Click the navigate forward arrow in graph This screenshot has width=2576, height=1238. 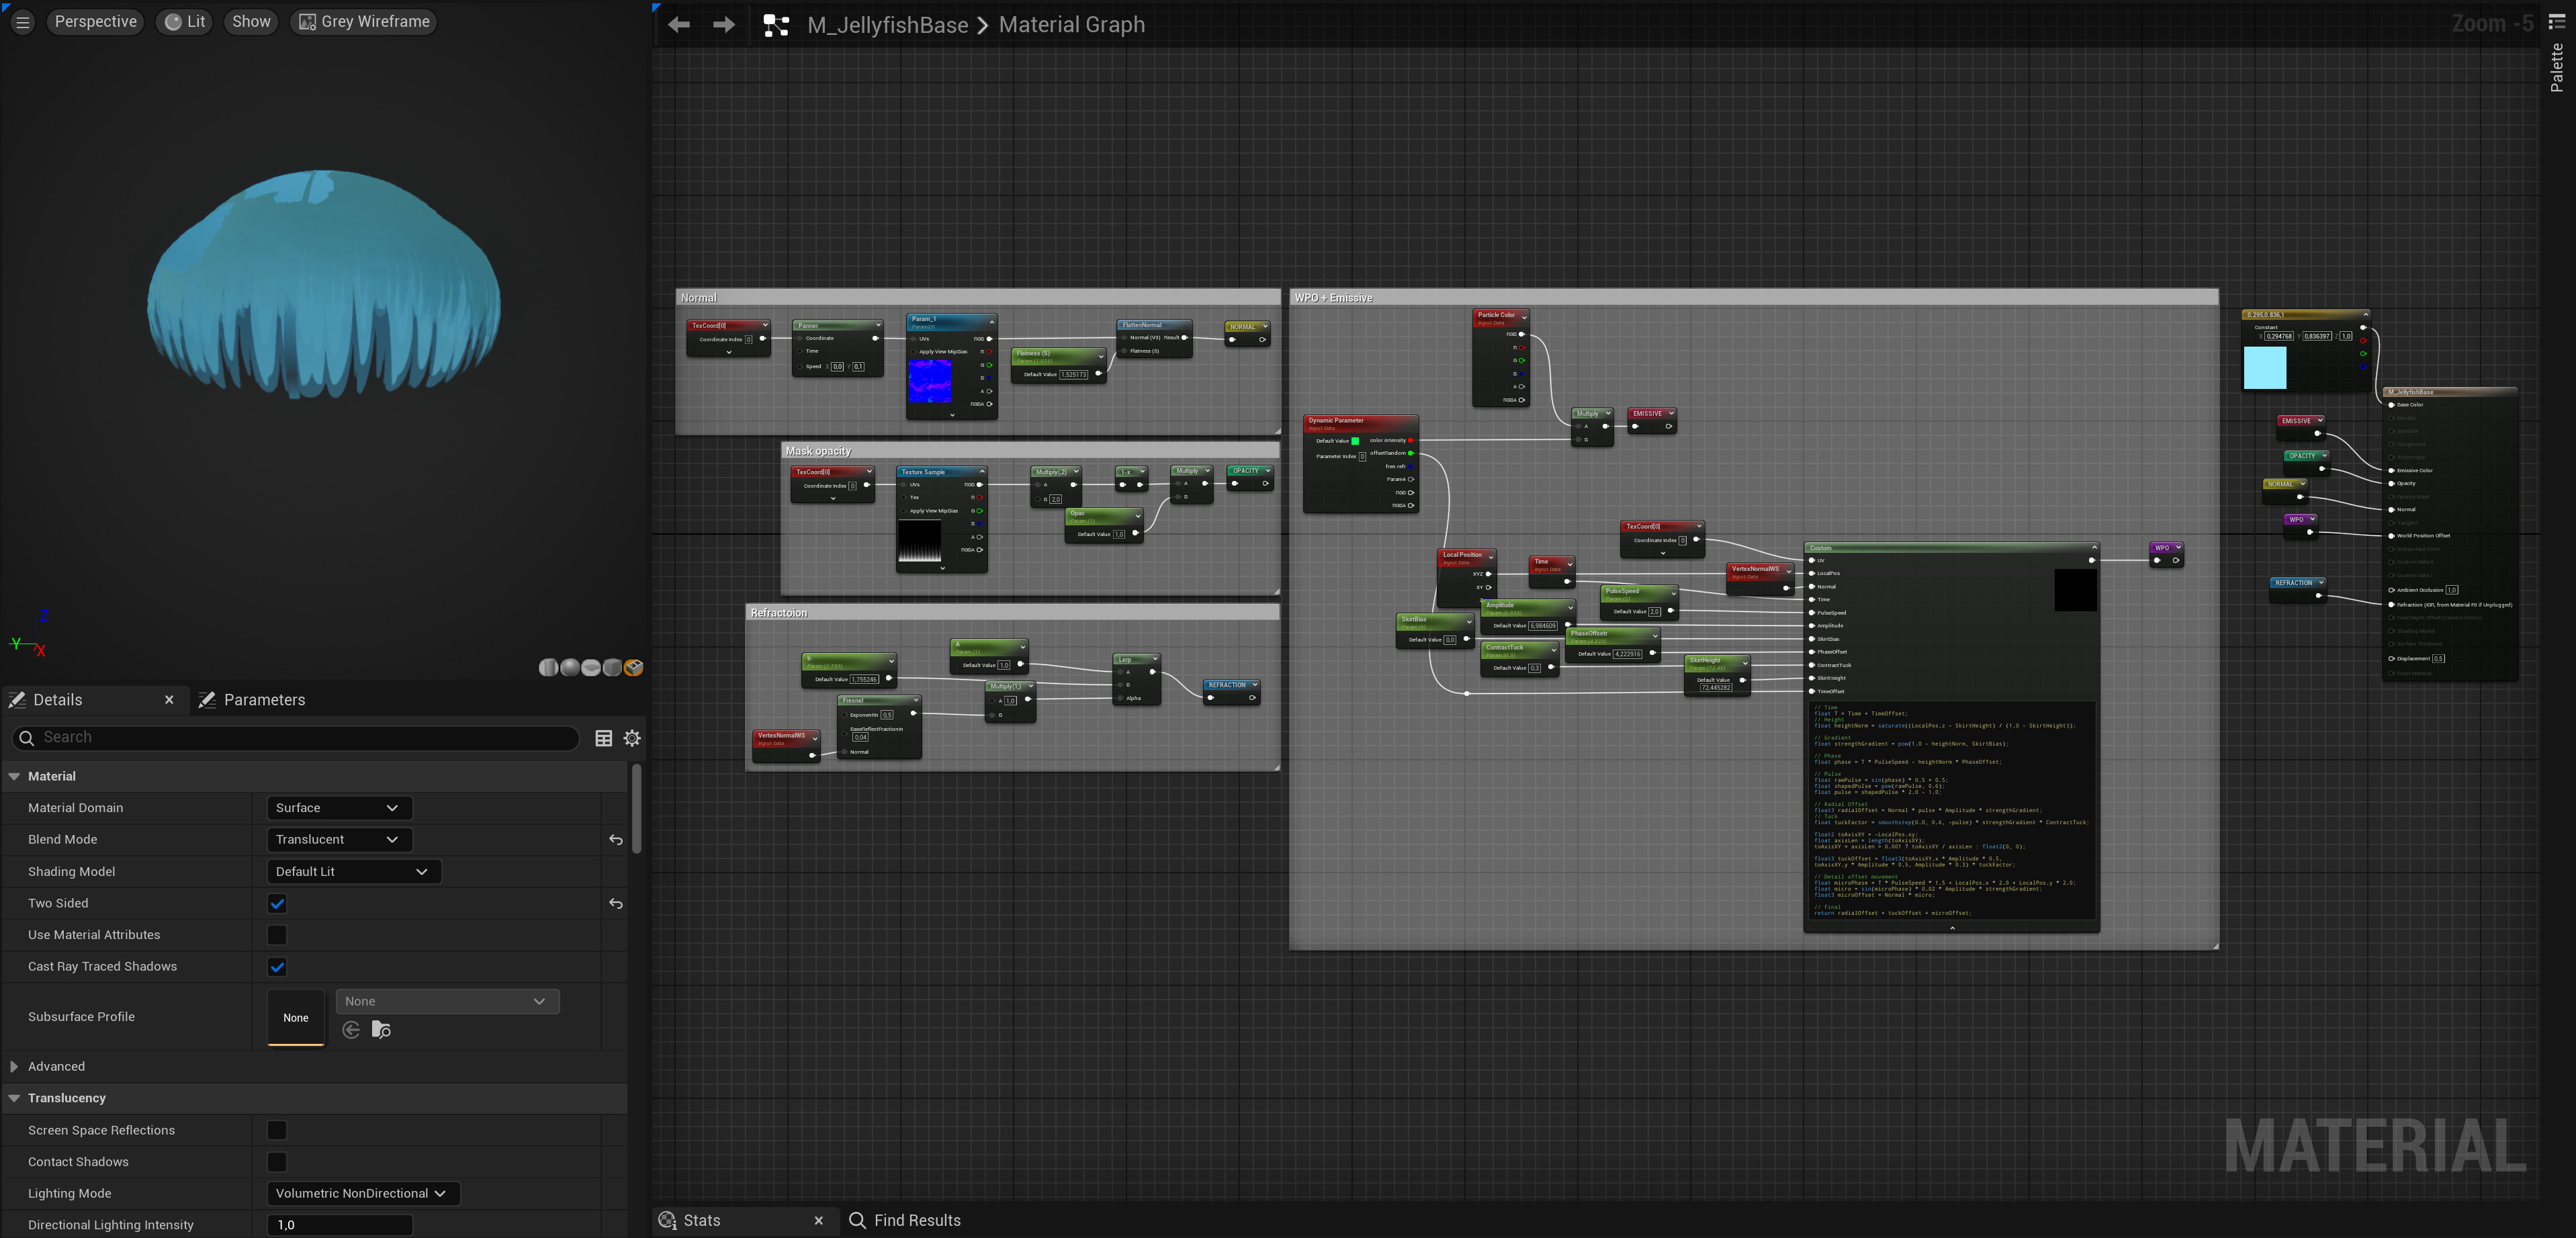coord(723,25)
